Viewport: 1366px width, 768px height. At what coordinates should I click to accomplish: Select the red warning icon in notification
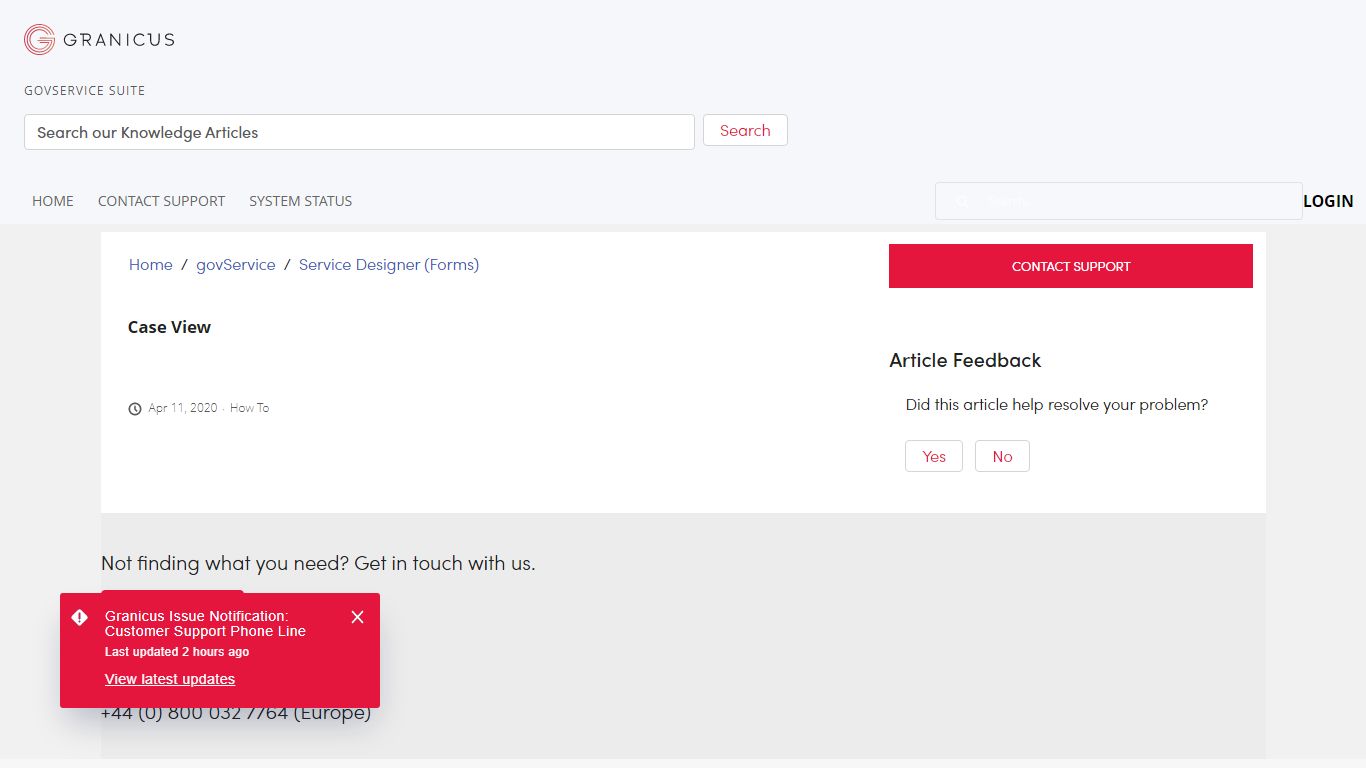pos(80,617)
